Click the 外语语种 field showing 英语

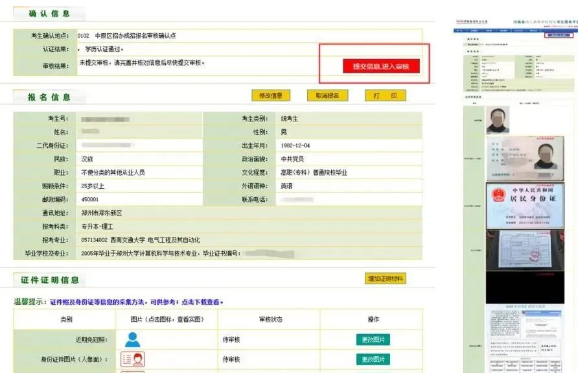349,186
